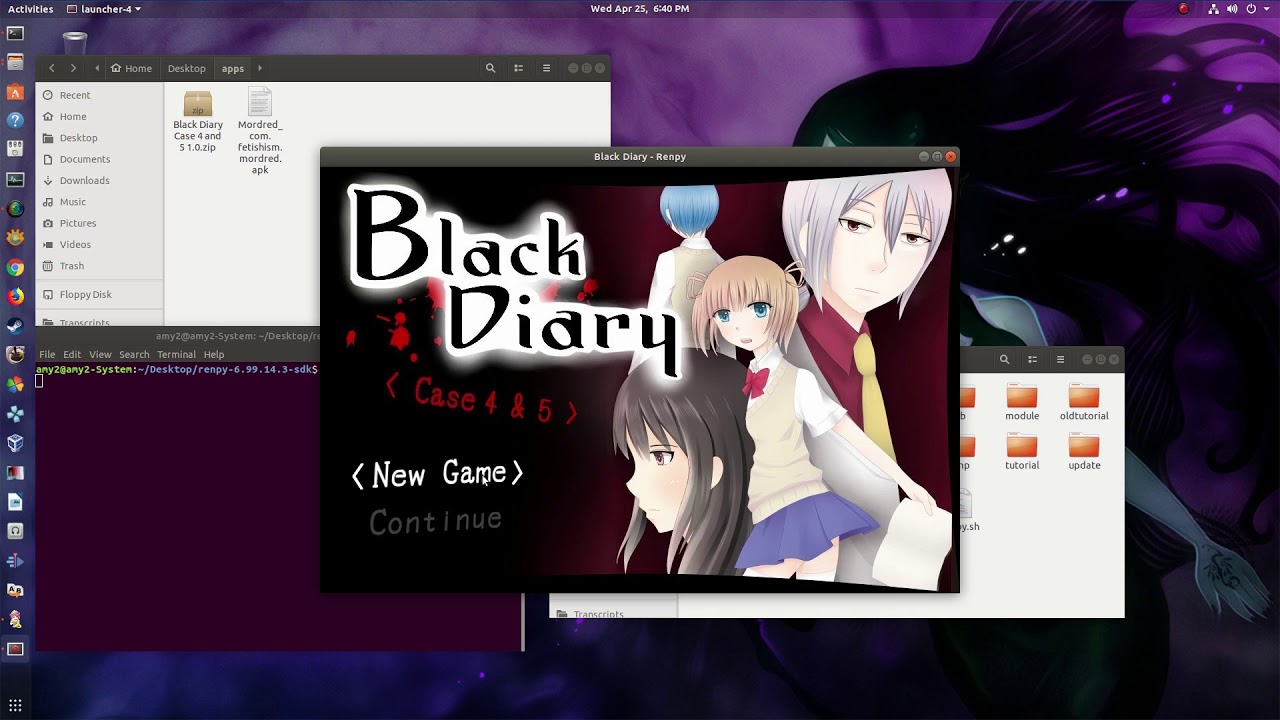
Task: Open Pictures in the file manager sidebar
Action: (100, 223)
